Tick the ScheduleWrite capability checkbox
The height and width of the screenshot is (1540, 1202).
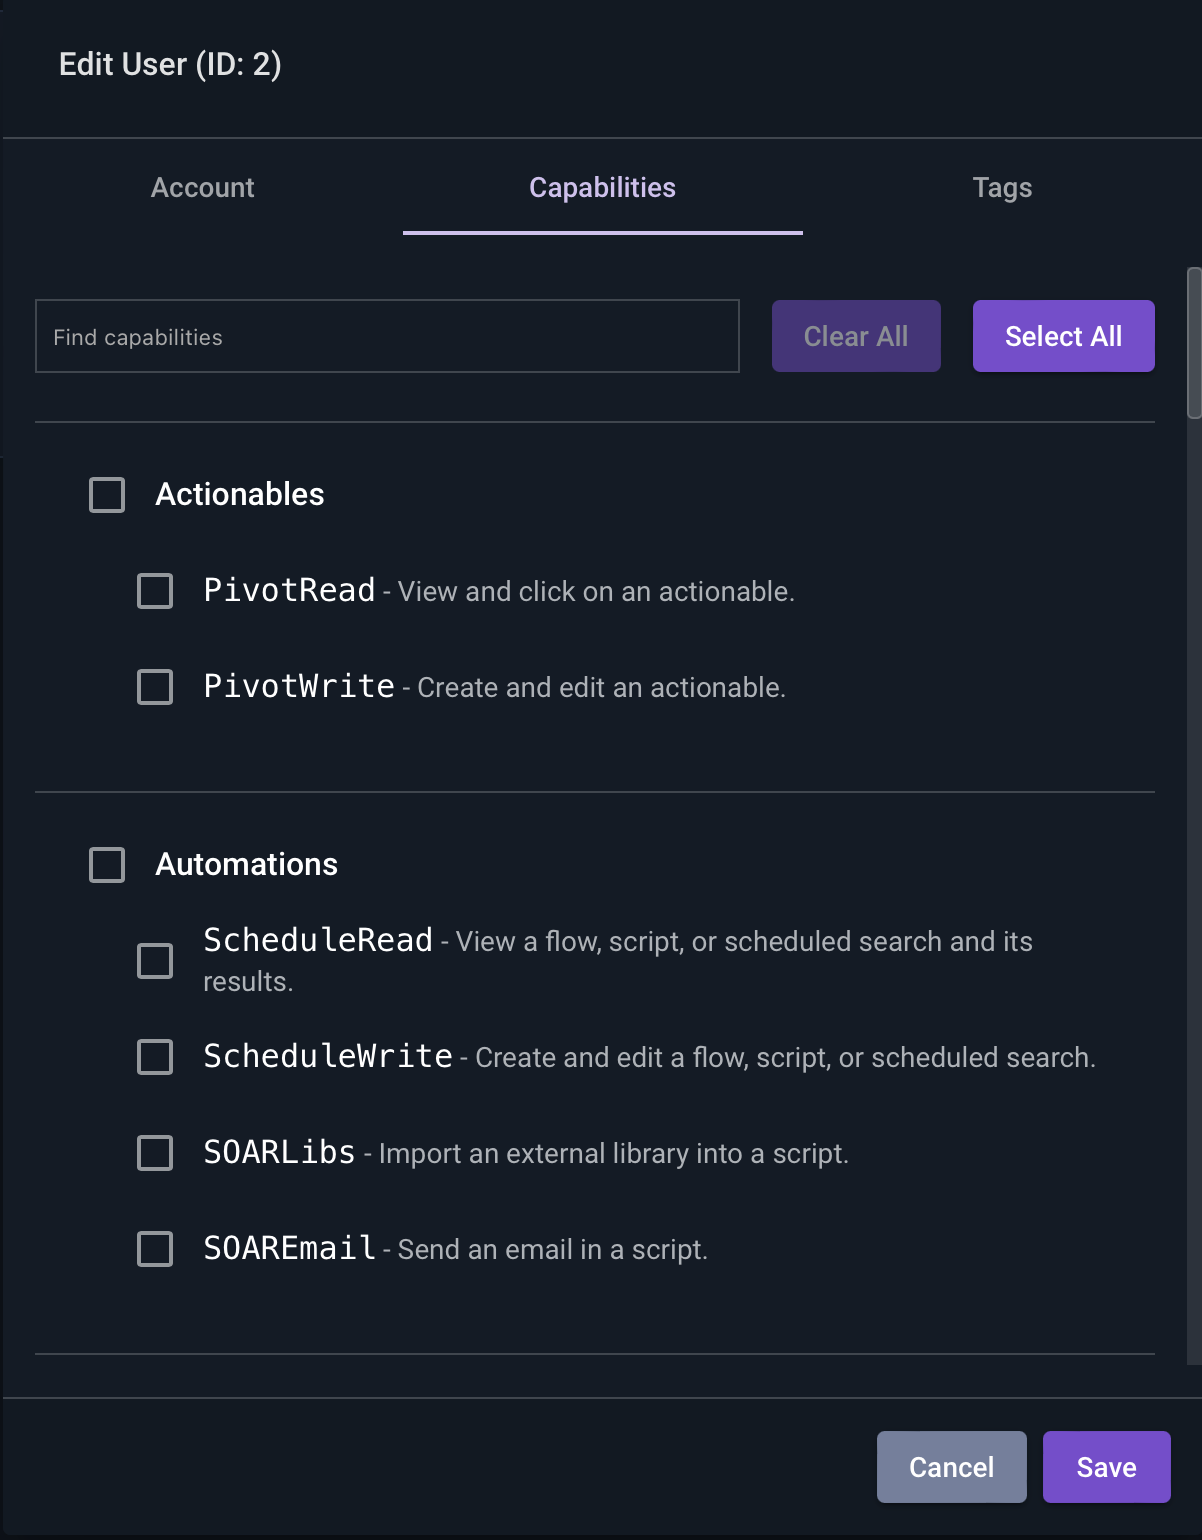(x=155, y=1057)
